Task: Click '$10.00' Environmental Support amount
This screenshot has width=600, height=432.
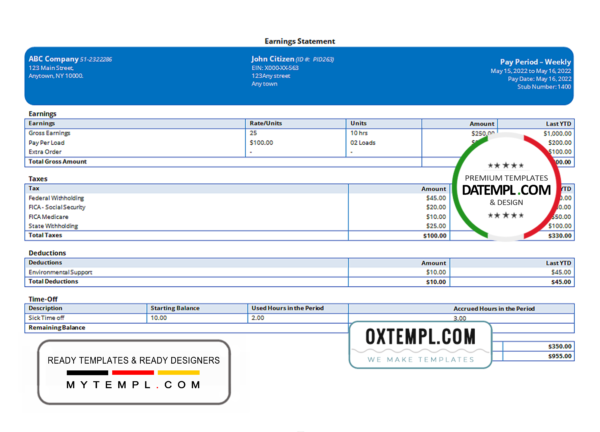Action: coord(436,272)
